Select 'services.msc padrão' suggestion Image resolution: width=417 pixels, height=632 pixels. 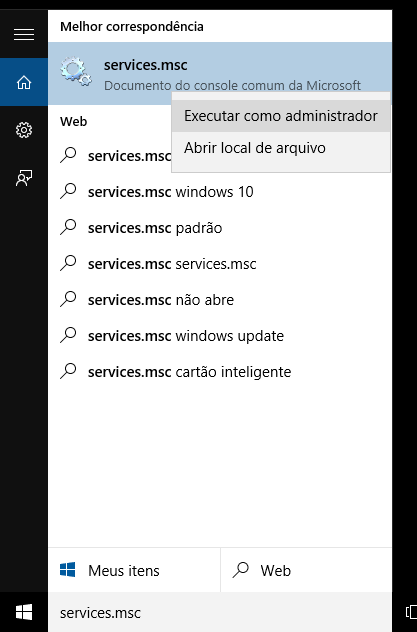[x=220, y=228]
